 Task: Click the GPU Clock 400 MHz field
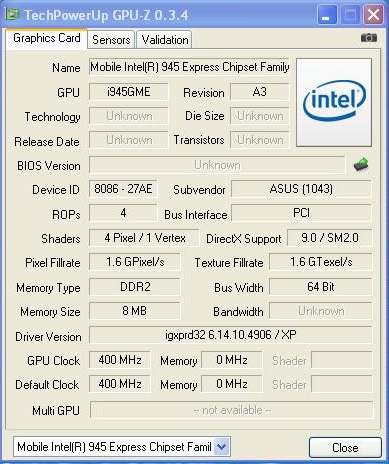[x=119, y=360]
